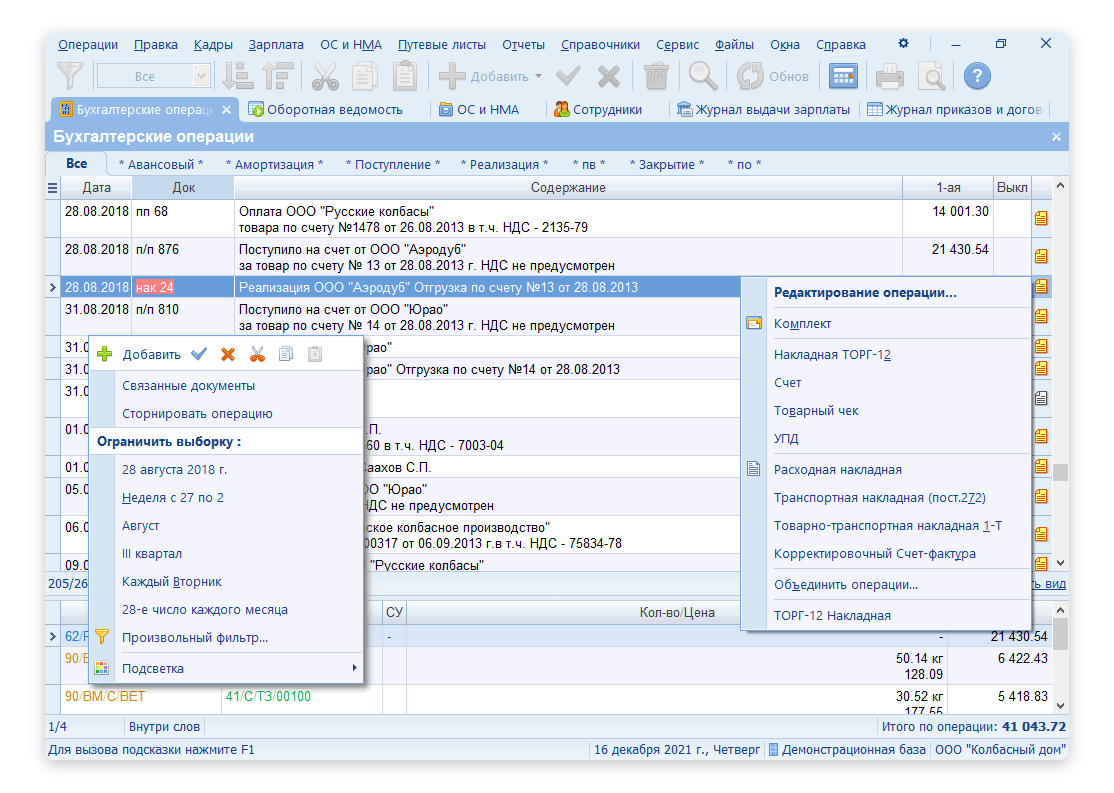Click the Демонстрационная база status bar entry

(x=847, y=750)
